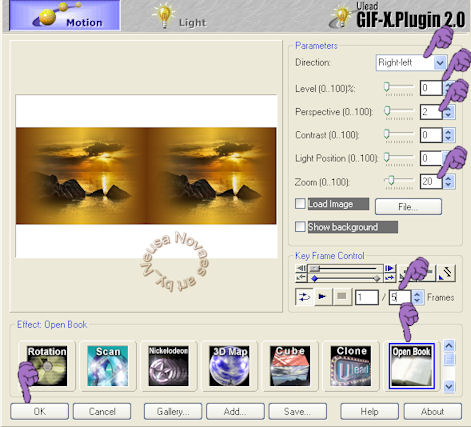Click the OK button

(x=39, y=412)
